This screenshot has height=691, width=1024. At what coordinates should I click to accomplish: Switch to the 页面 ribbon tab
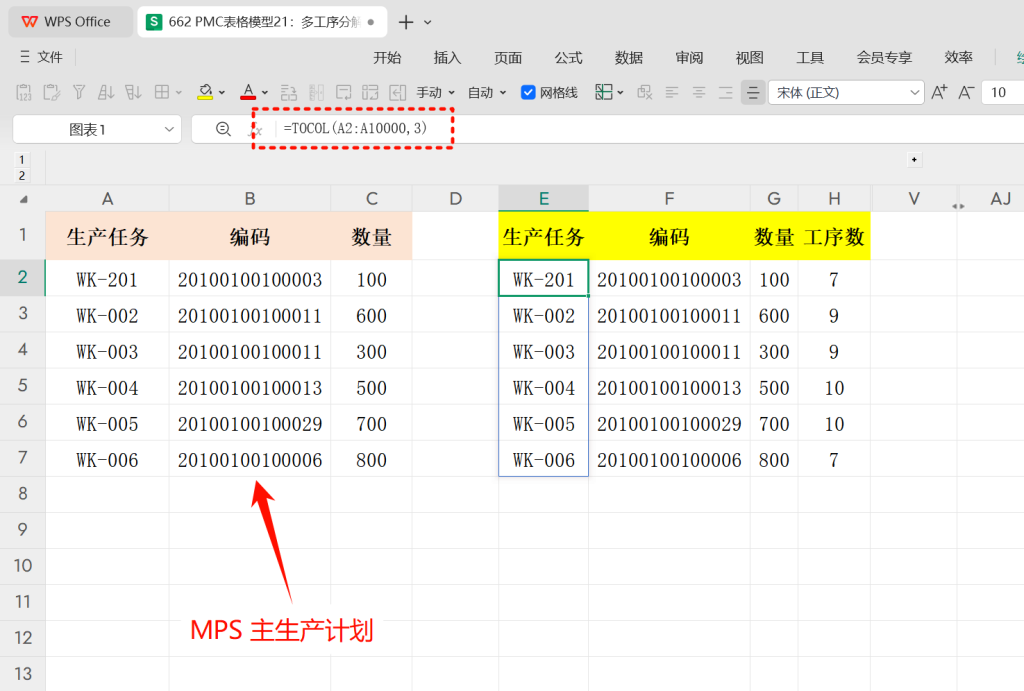pos(507,57)
